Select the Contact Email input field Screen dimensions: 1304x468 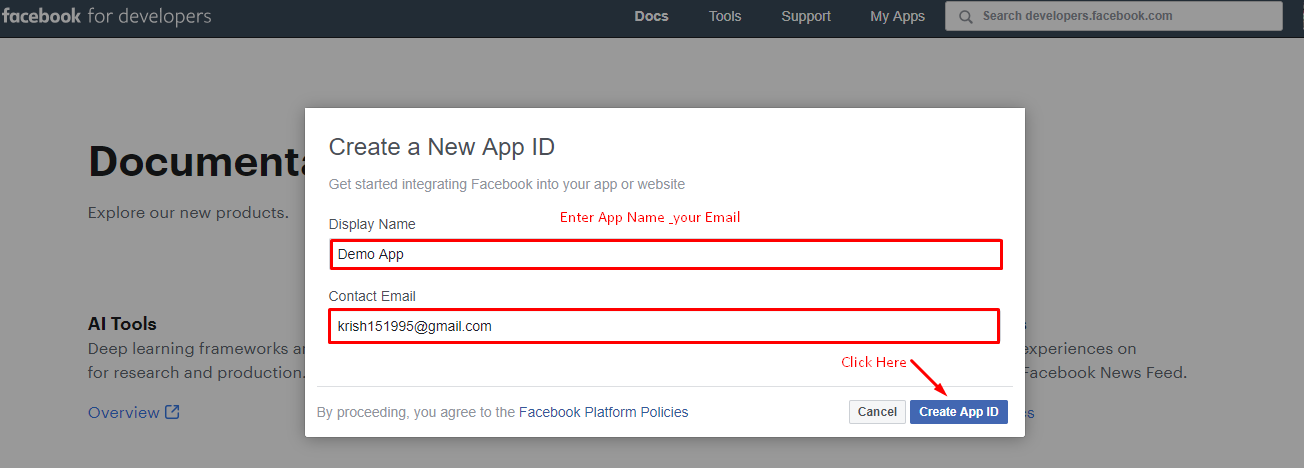pyautogui.click(x=664, y=326)
